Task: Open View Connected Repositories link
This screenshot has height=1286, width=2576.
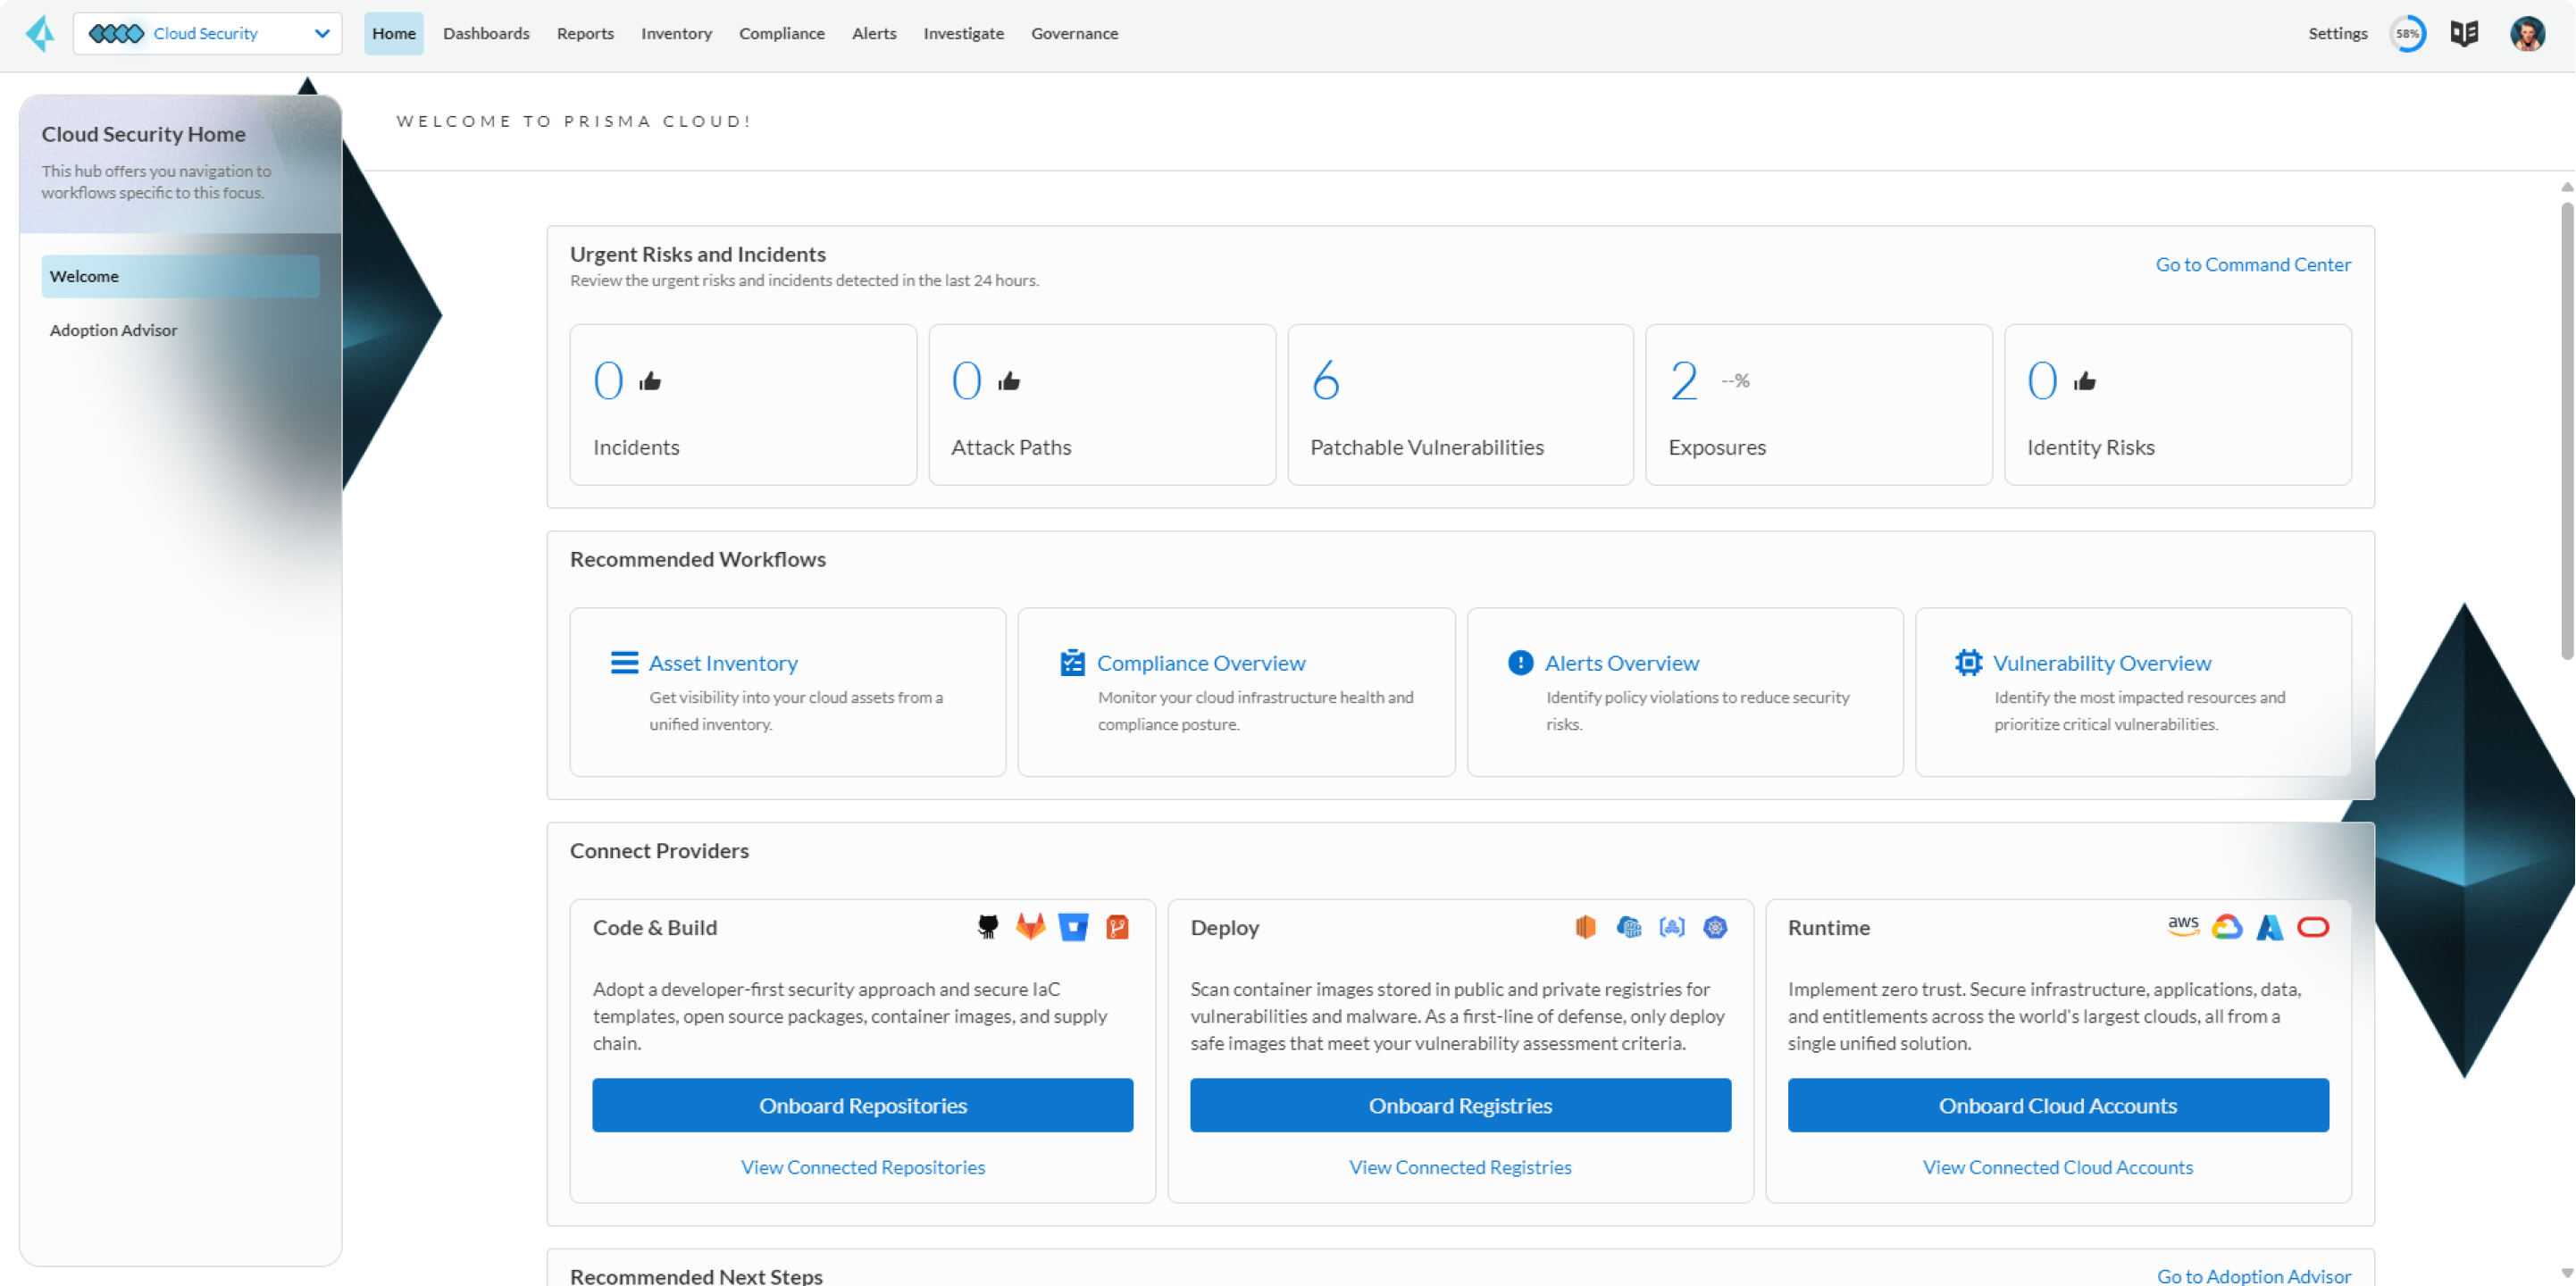Action: (862, 1167)
